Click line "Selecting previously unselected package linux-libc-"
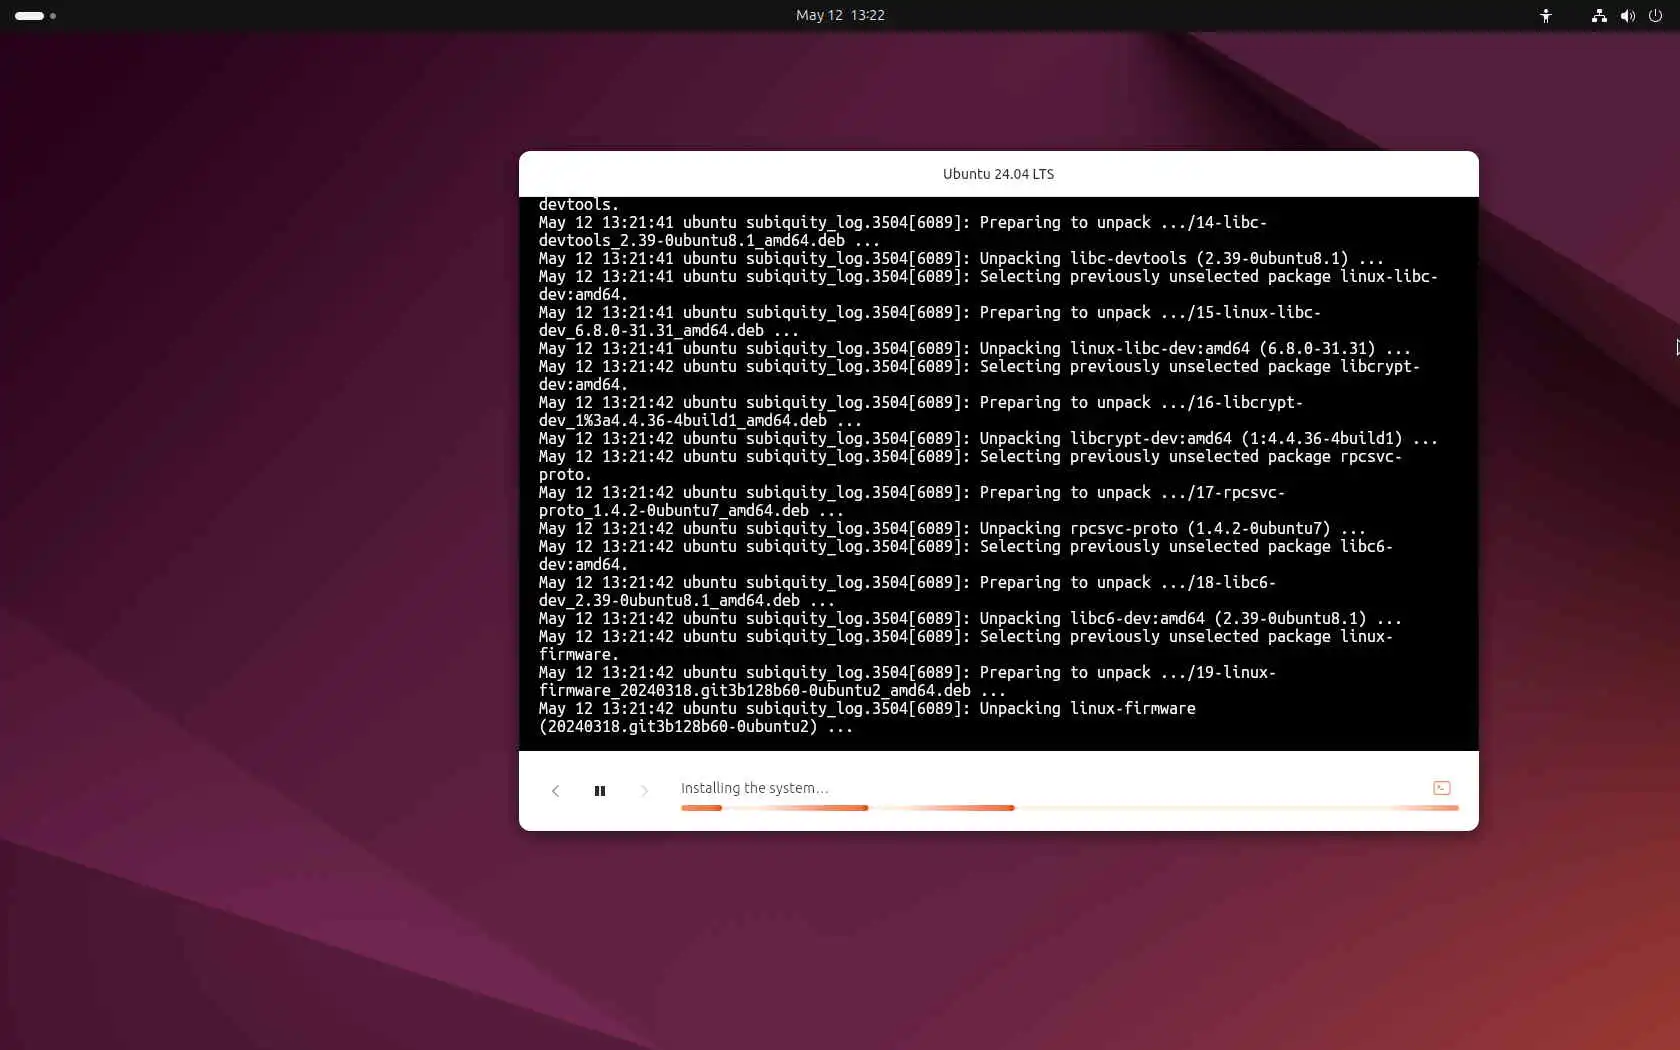This screenshot has height=1050, width=1680. coord(988,276)
